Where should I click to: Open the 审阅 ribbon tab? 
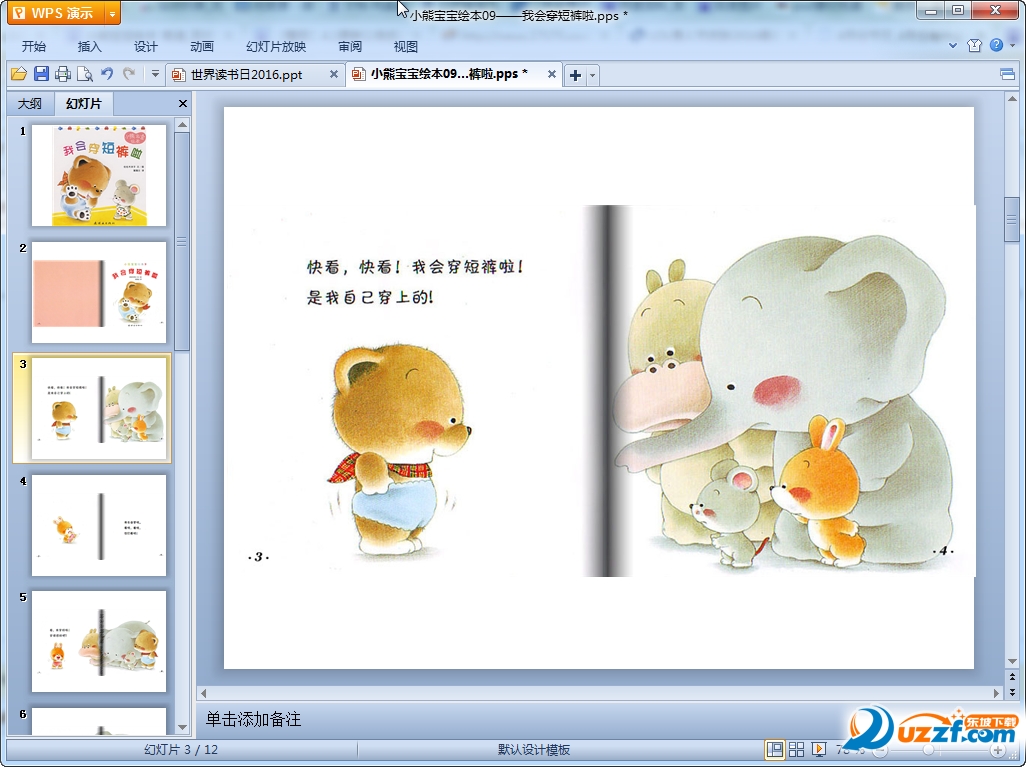pos(350,46)
